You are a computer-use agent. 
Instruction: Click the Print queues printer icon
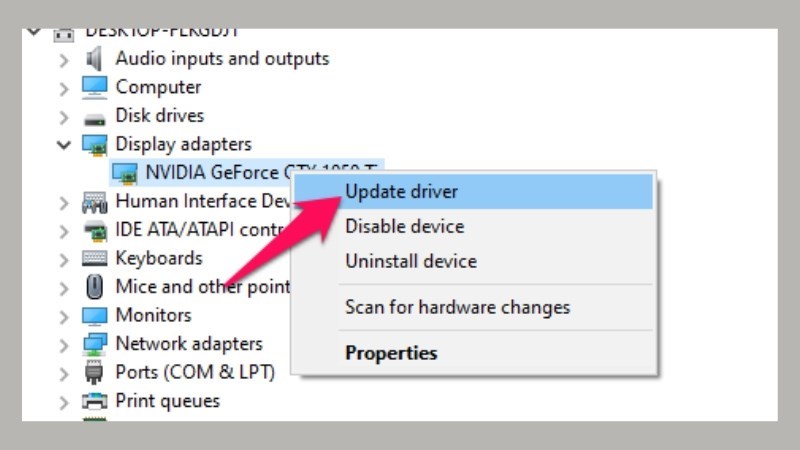(x=94, y=402)
